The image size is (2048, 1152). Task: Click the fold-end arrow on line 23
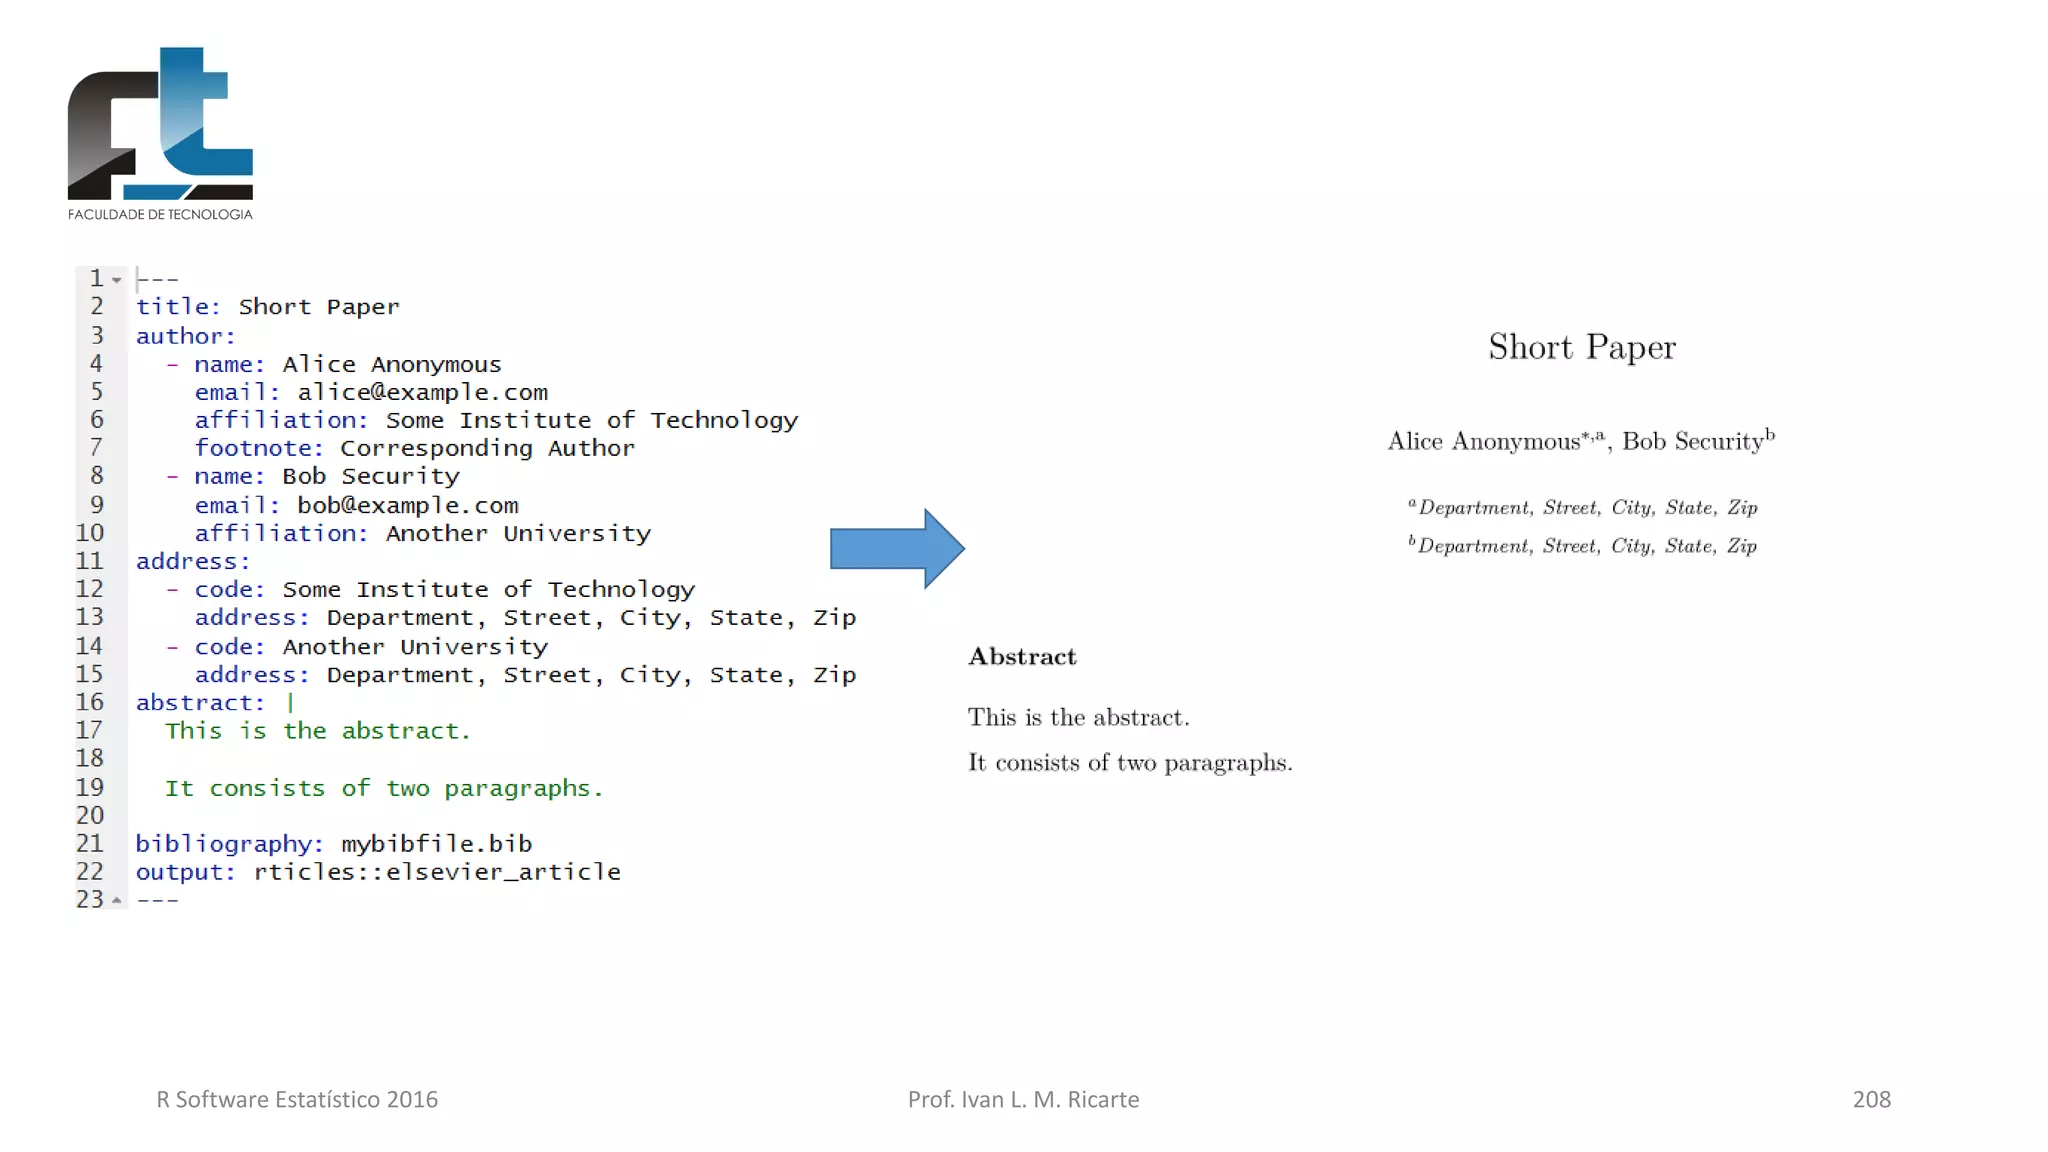[x=117, y=900]
